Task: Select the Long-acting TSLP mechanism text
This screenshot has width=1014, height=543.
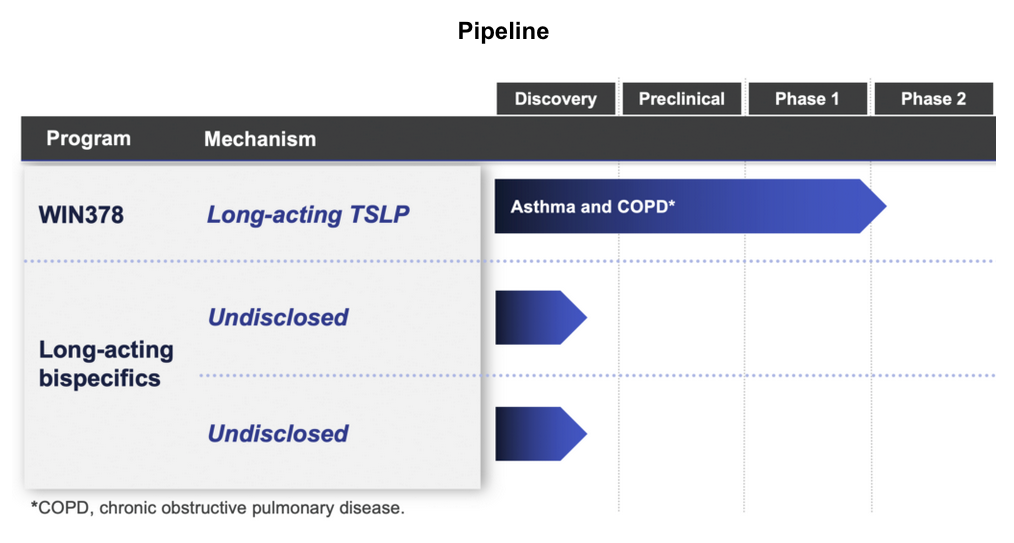Action: [308, 214]
